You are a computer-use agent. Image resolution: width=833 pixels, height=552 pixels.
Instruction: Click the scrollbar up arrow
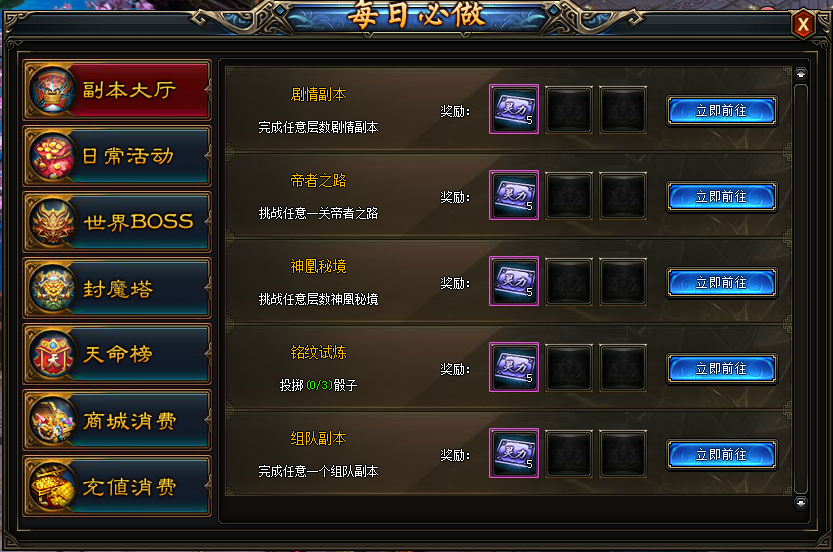[x=801, y=74]
